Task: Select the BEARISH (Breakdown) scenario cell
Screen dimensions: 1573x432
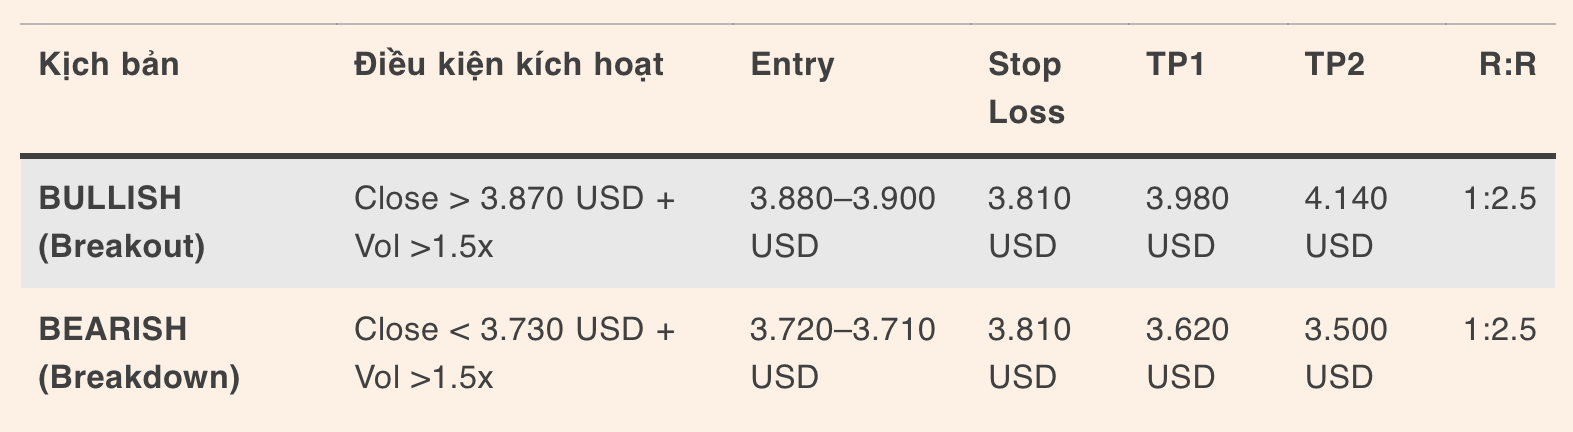Action: tap(139, 353)
